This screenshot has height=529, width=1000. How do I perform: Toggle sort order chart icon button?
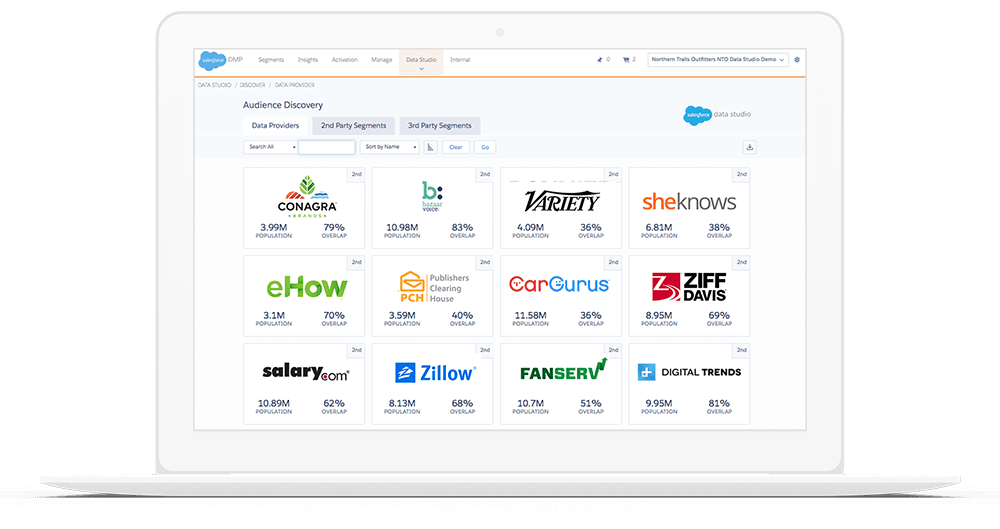coord(430,147)
